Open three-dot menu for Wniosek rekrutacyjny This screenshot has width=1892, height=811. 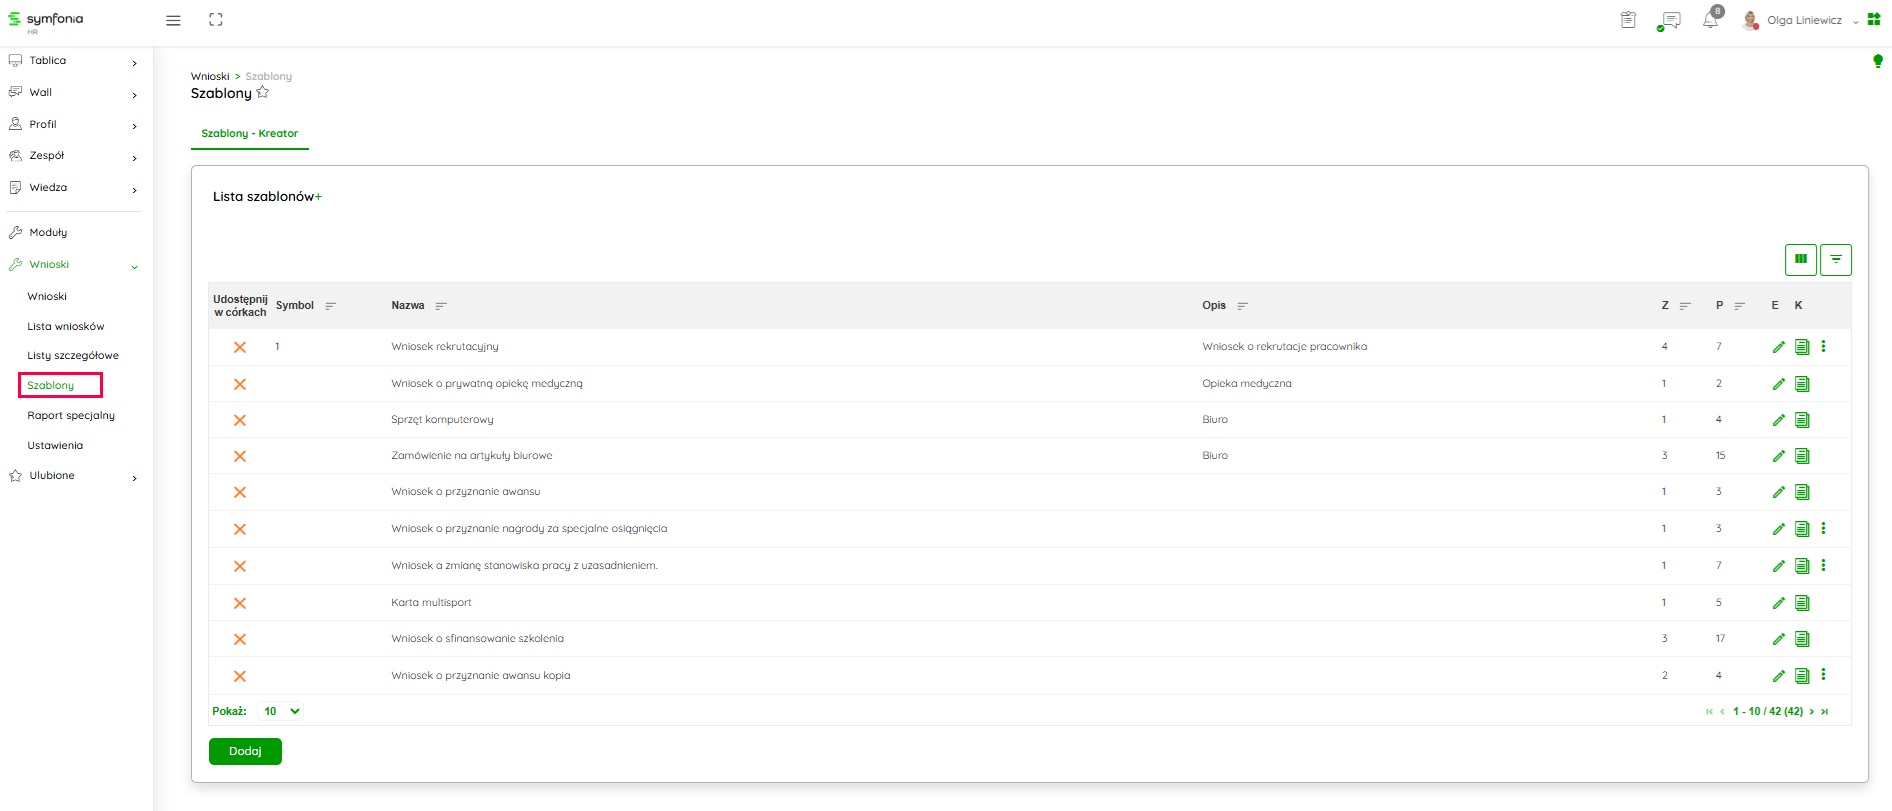[x=1823, y=346]
